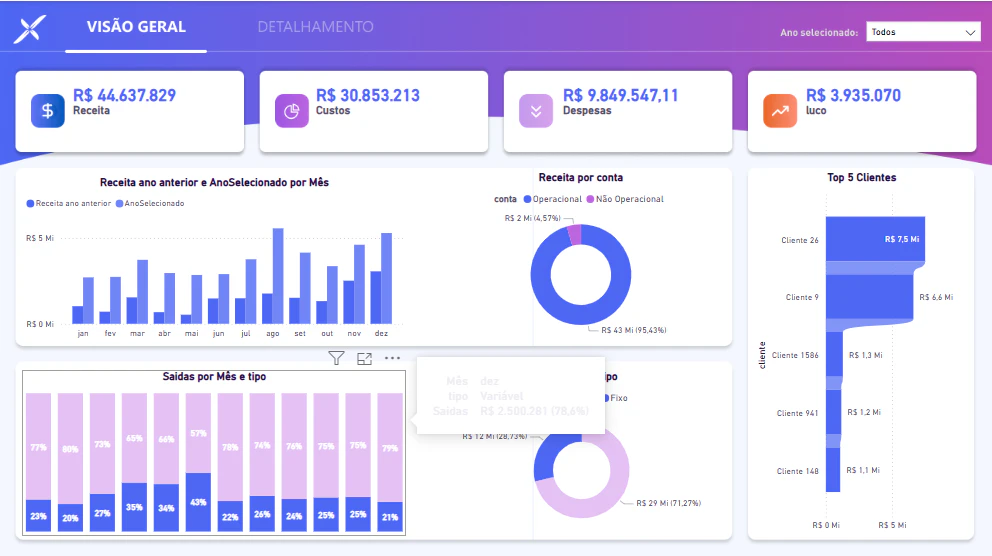
Task: Open the DETALHAMENTO tab
Action: [x=315, y=27]
